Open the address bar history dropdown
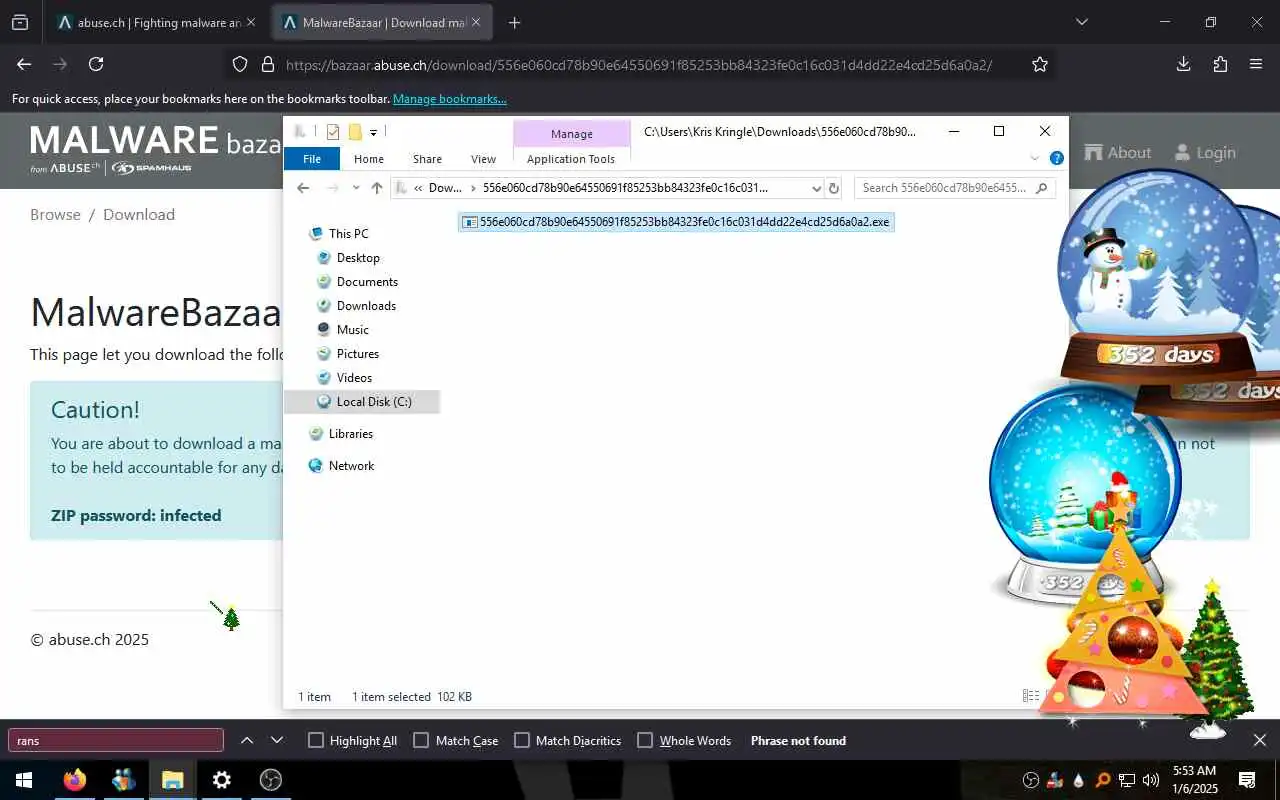 tap(816, 188)
